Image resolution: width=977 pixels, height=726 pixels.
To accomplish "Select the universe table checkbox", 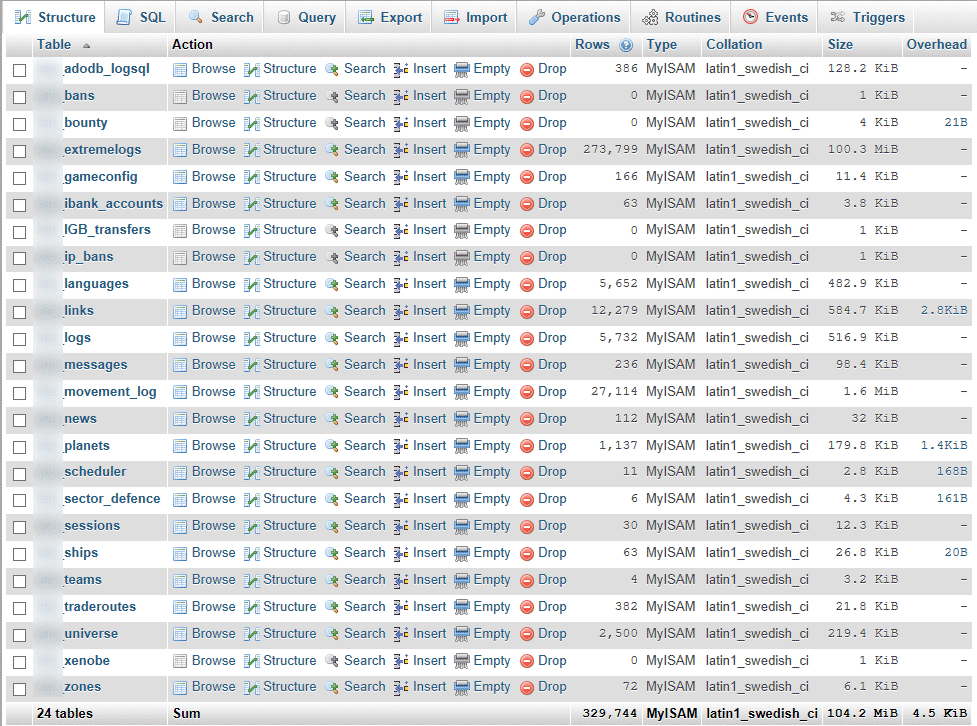I will click(x=19, y=635).
